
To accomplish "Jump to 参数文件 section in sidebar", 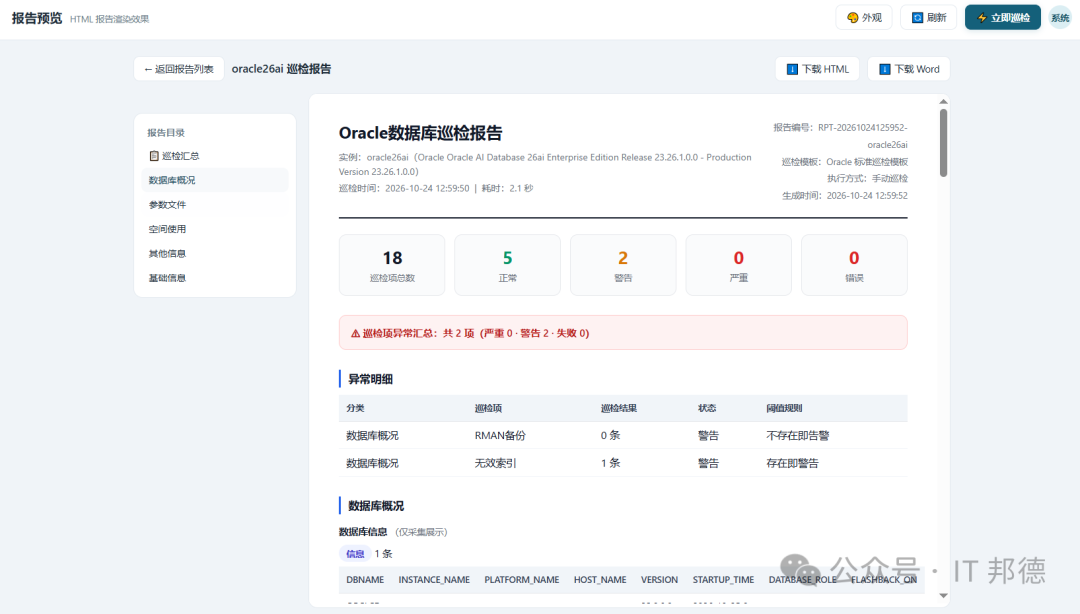I will pos(215,205).
